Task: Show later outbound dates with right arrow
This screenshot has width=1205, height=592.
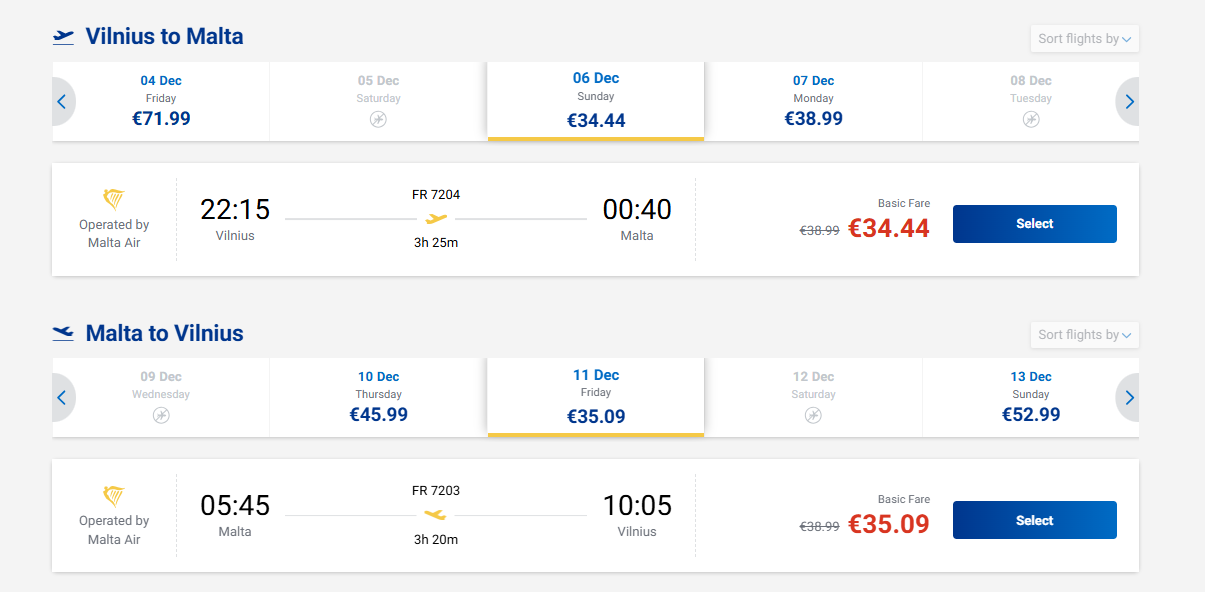Action: tap(1129, 101)
